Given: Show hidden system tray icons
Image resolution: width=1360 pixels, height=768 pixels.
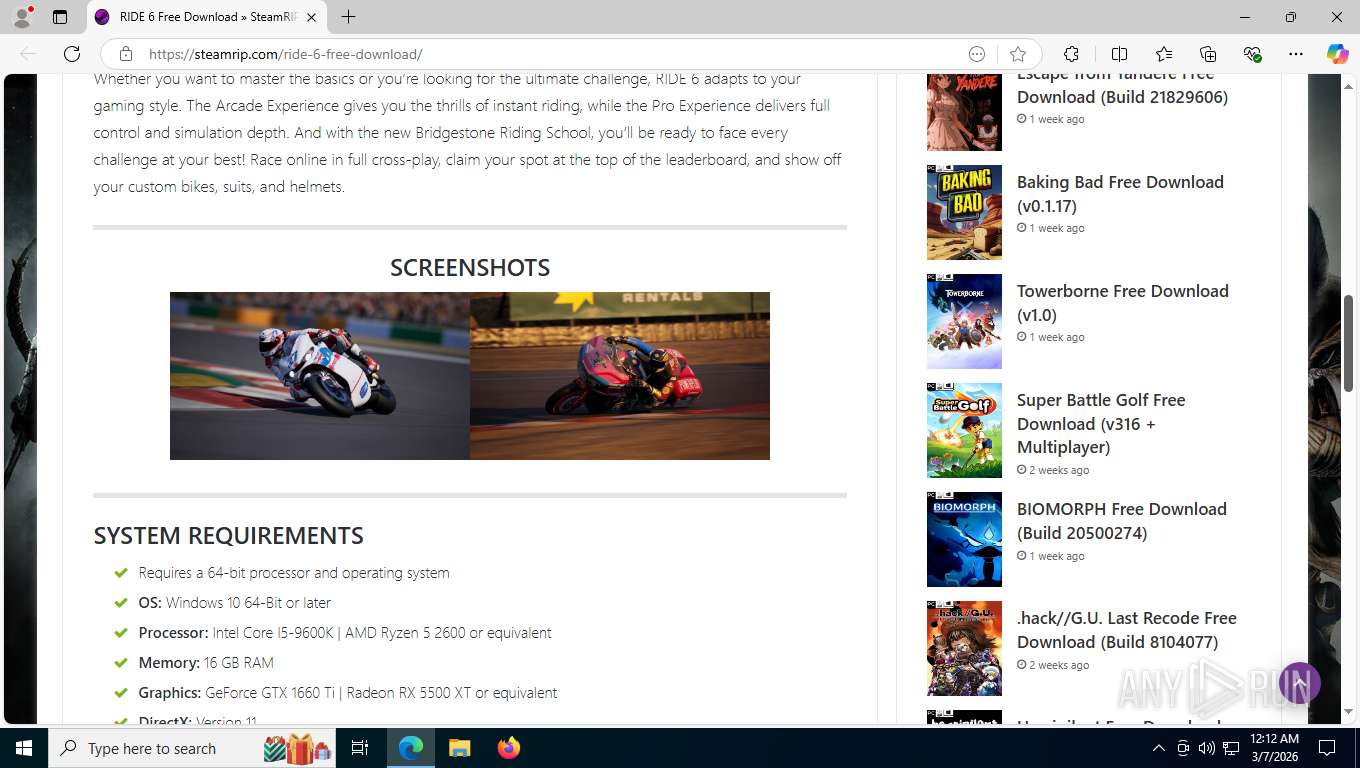Looking at the screenshot, I should click(1159, 748).
